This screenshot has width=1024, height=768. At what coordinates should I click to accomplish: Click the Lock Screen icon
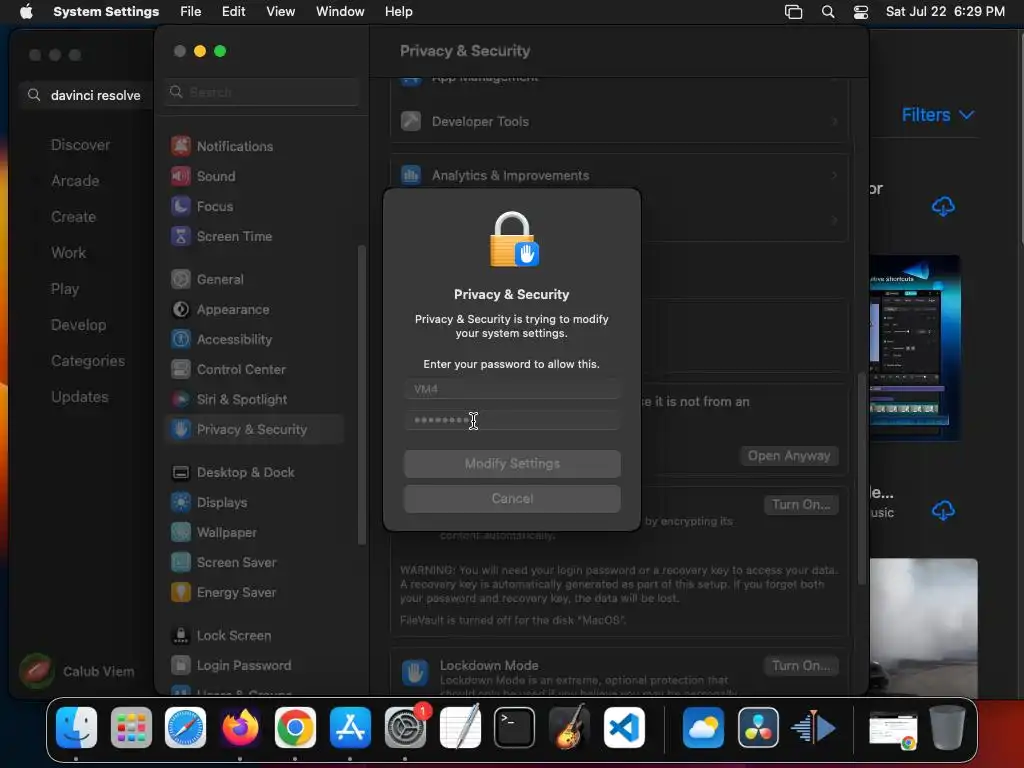coord(181,635)
